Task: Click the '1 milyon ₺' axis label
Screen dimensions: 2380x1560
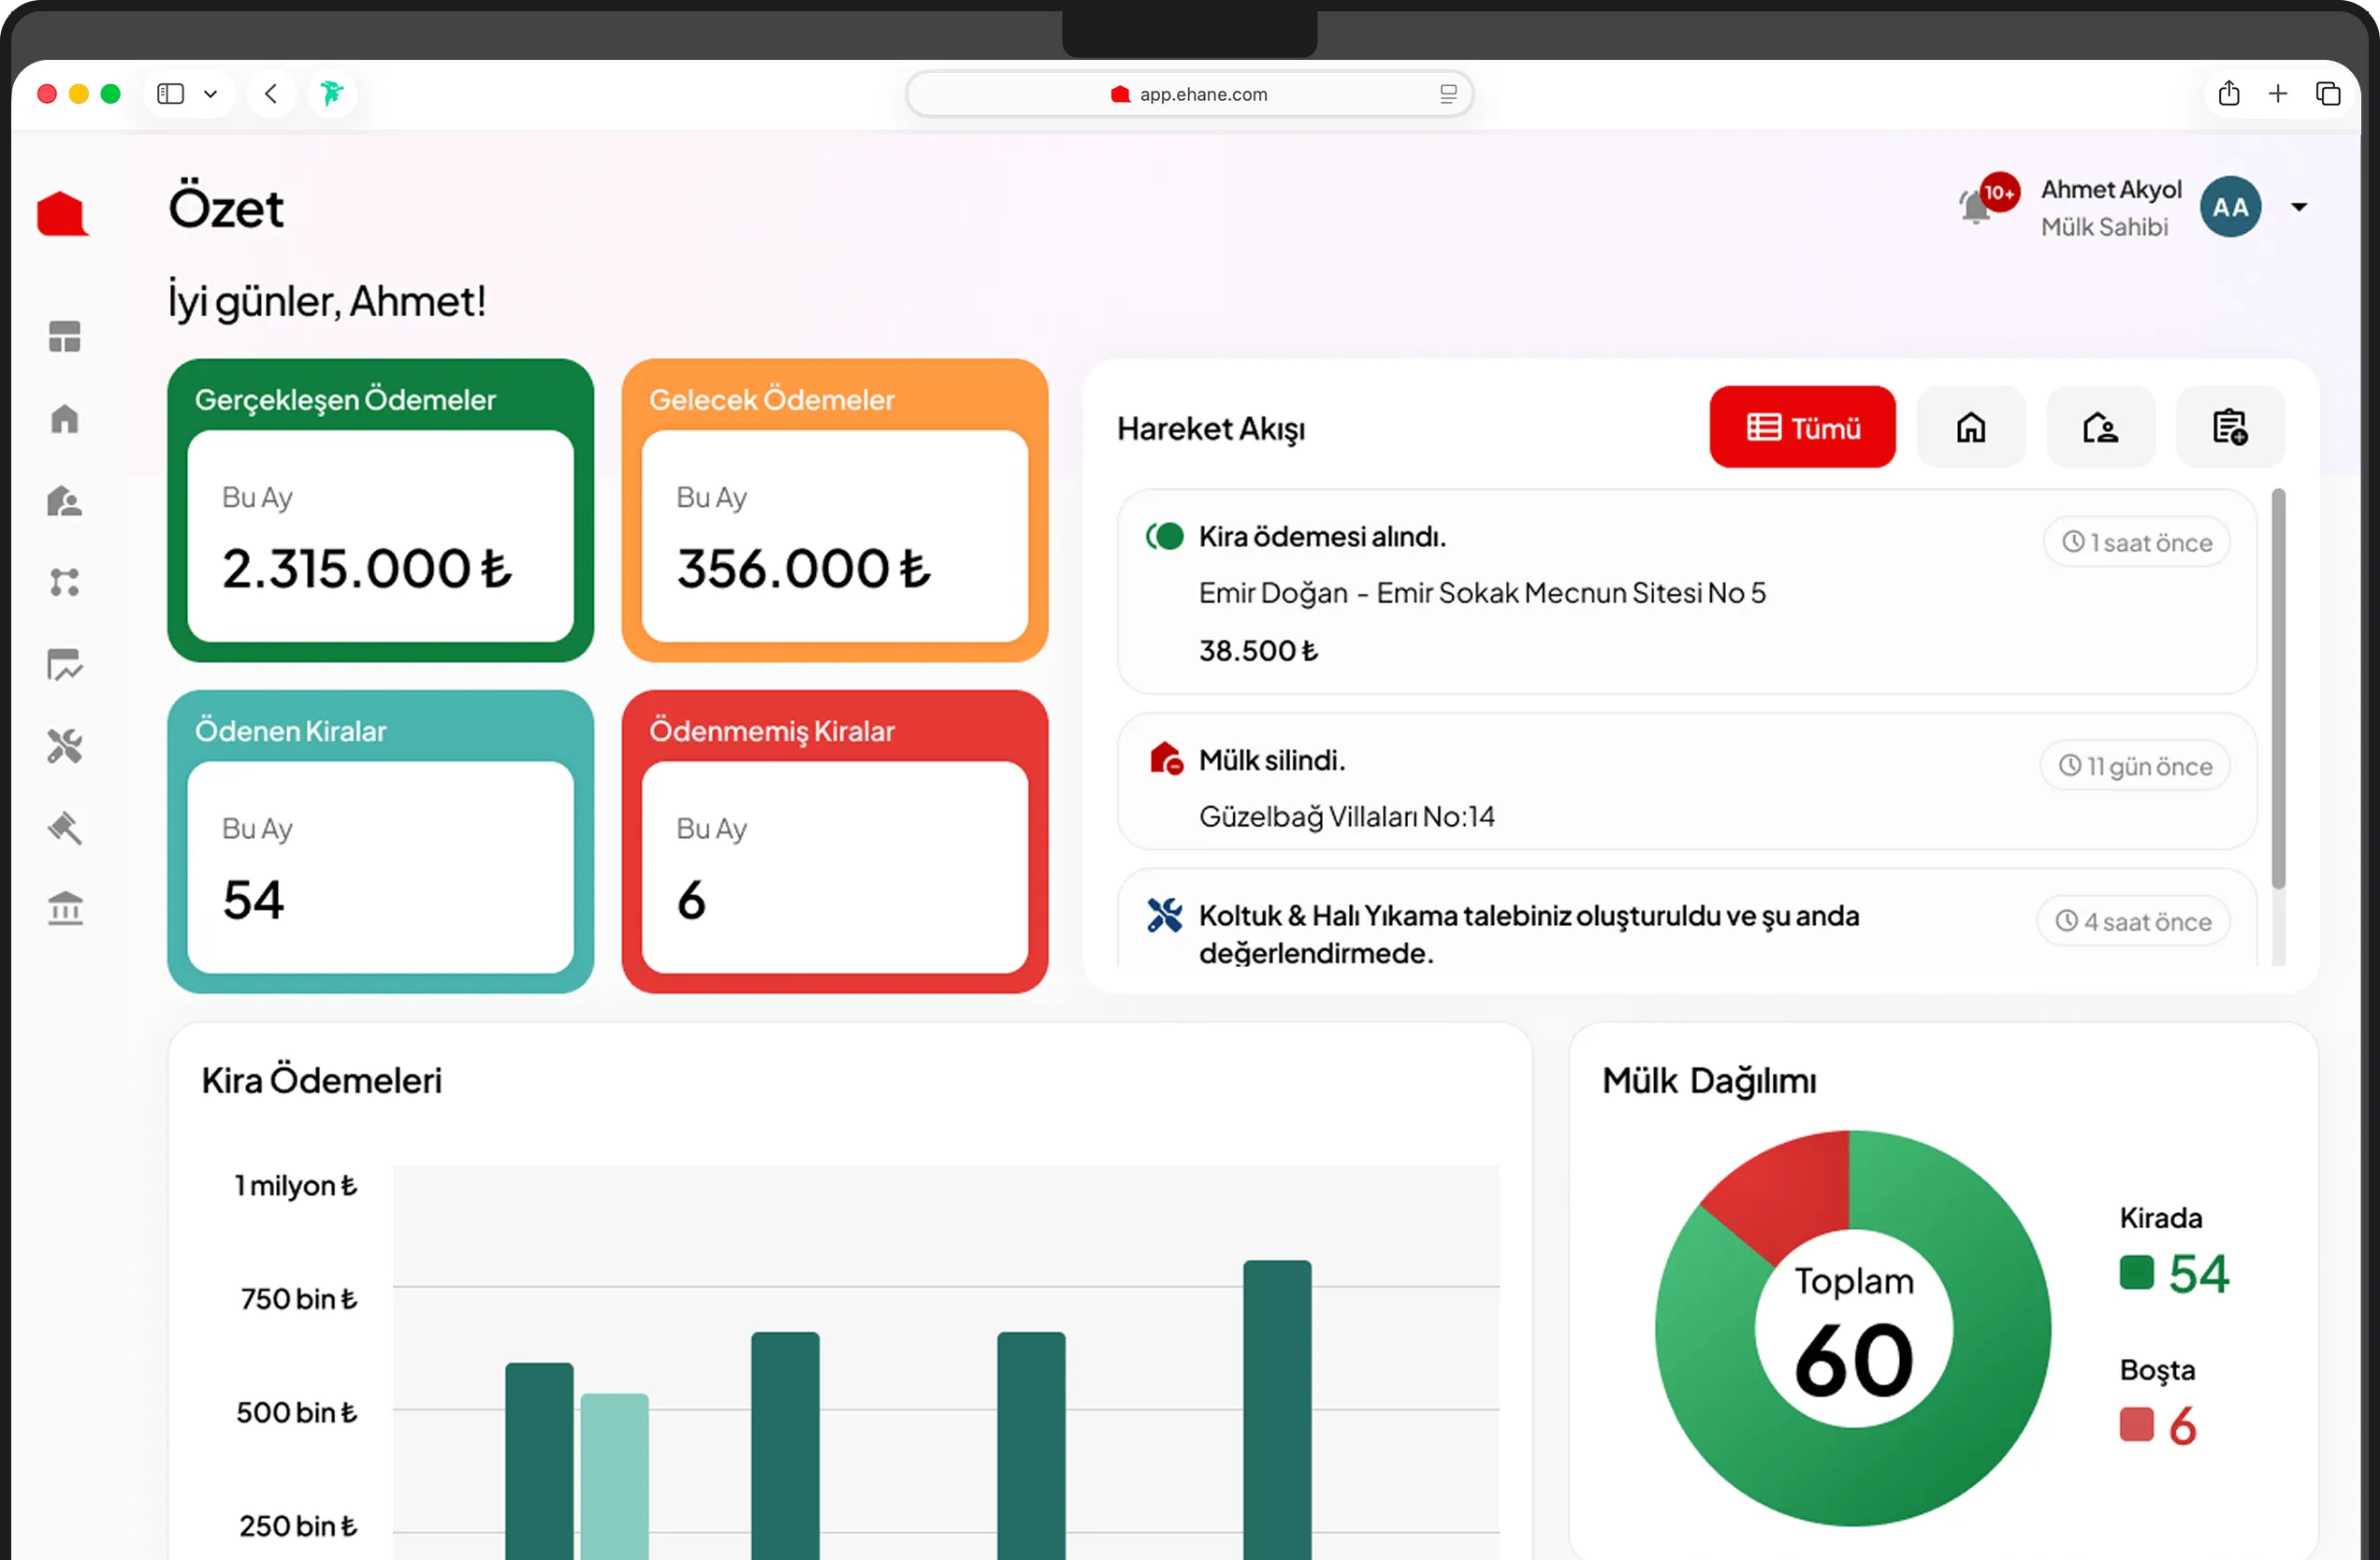Action: [296, 1186]
